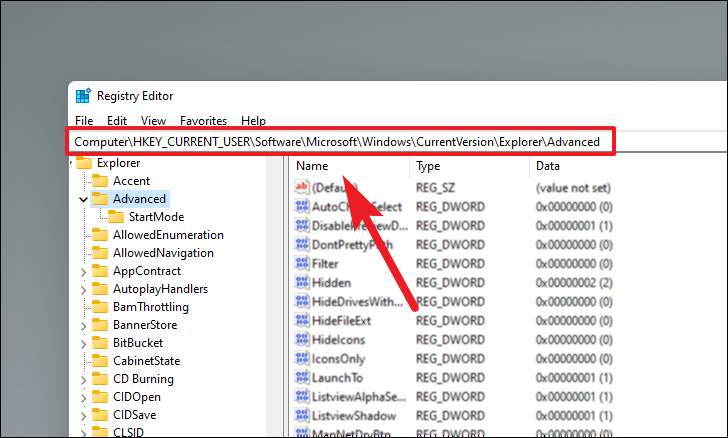Select the ListviewAlphaSe... DWORD icon
The width and height of the screenshot is (728, 438).
point(302,397)
